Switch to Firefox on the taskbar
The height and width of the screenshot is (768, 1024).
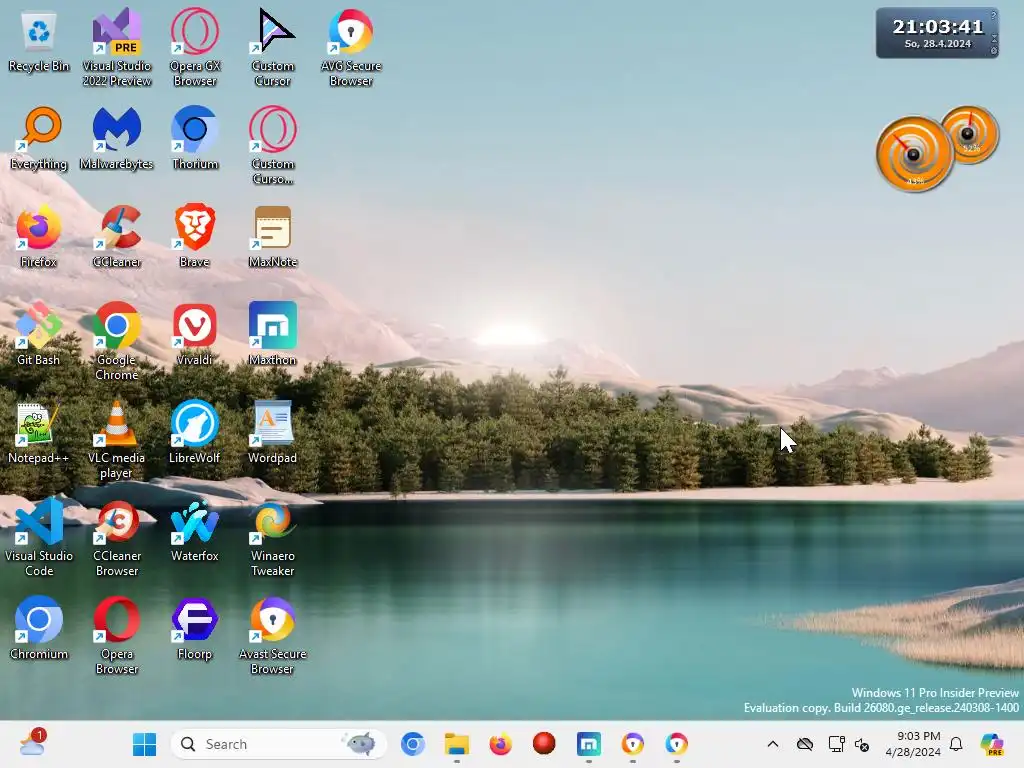pos(500,744)
